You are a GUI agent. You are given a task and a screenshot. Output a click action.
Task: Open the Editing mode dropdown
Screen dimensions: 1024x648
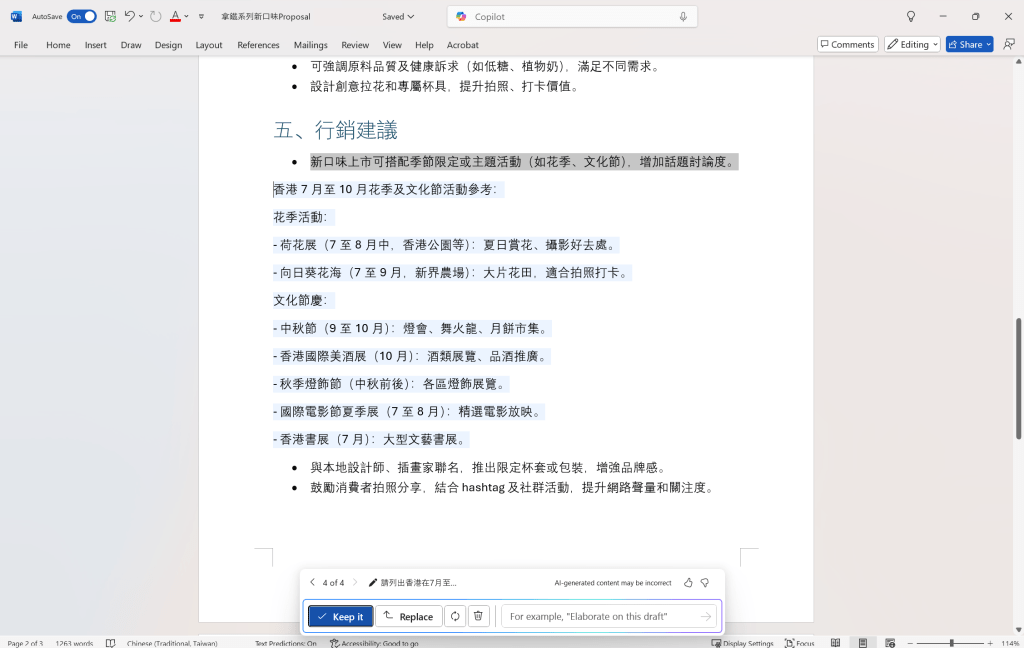[912, 44]
